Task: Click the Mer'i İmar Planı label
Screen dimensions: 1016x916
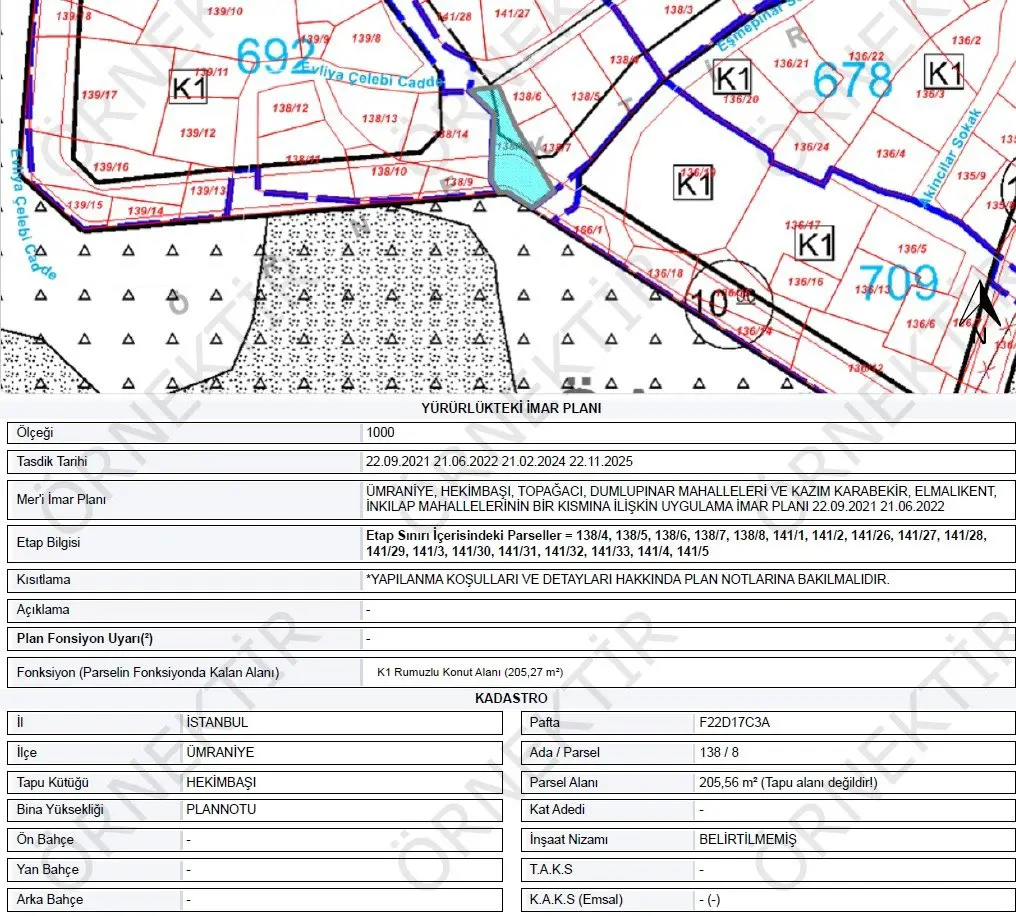Action: pyautogui.click(x=61, y=499)
